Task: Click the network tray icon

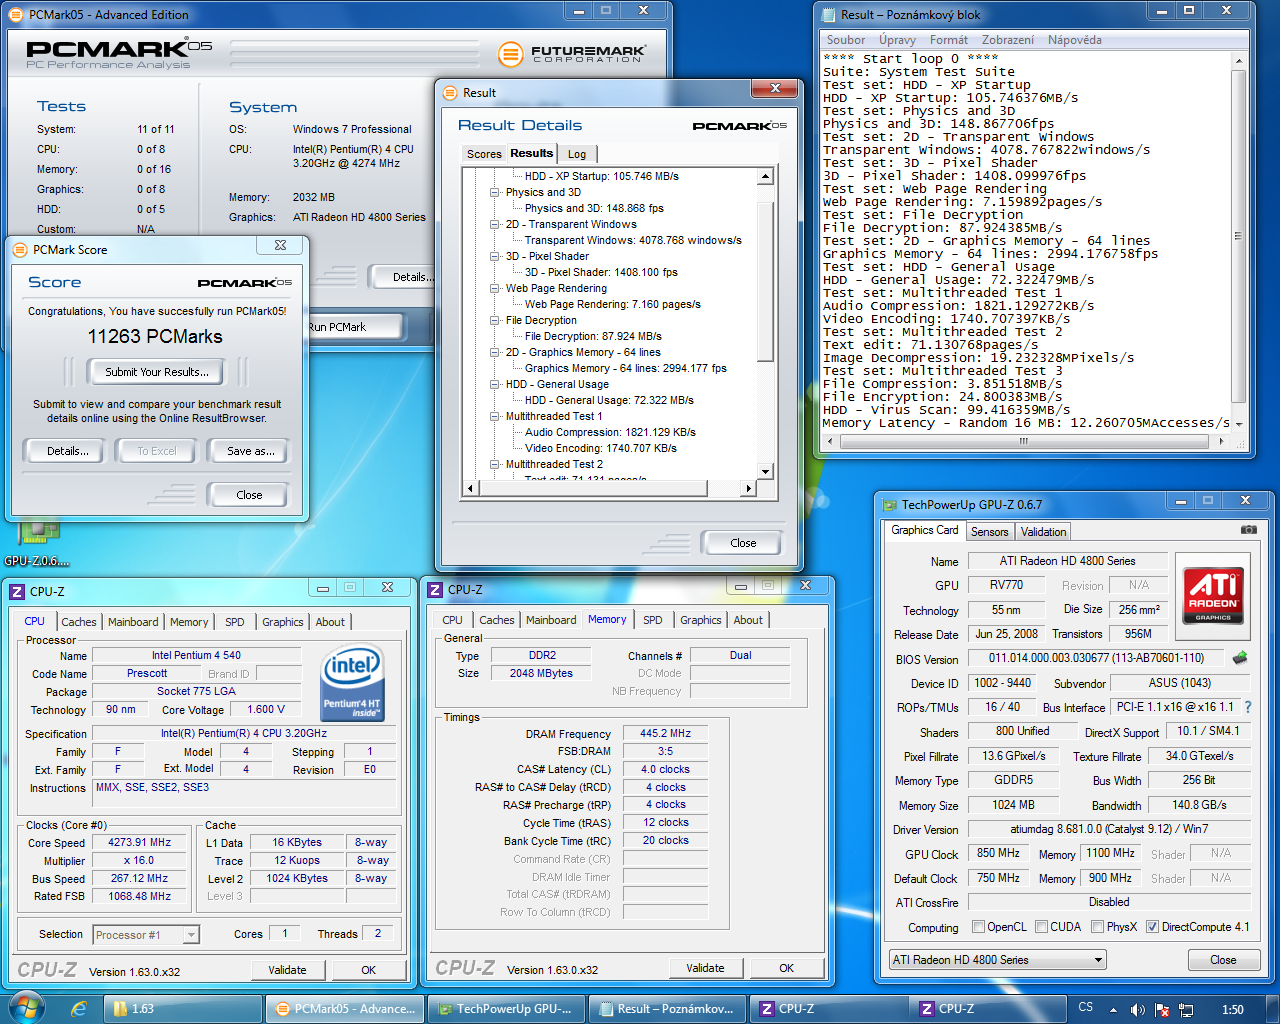Action: [x=1186, y=1010]
